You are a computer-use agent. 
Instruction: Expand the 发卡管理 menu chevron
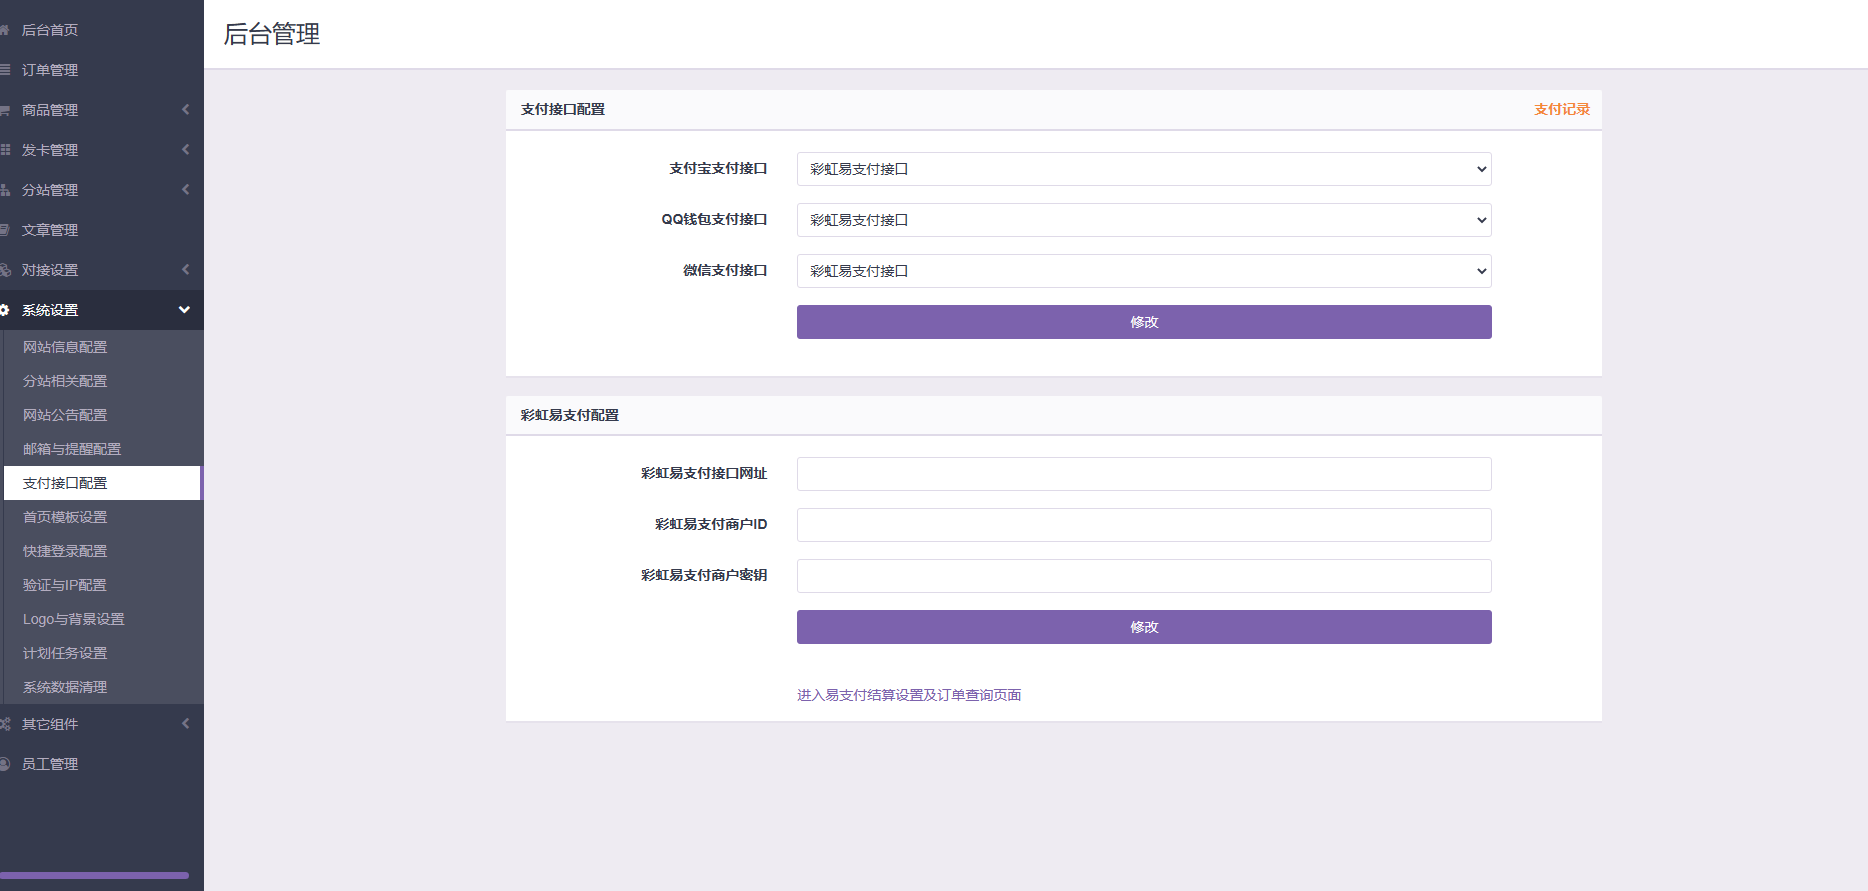coord(185,150)
